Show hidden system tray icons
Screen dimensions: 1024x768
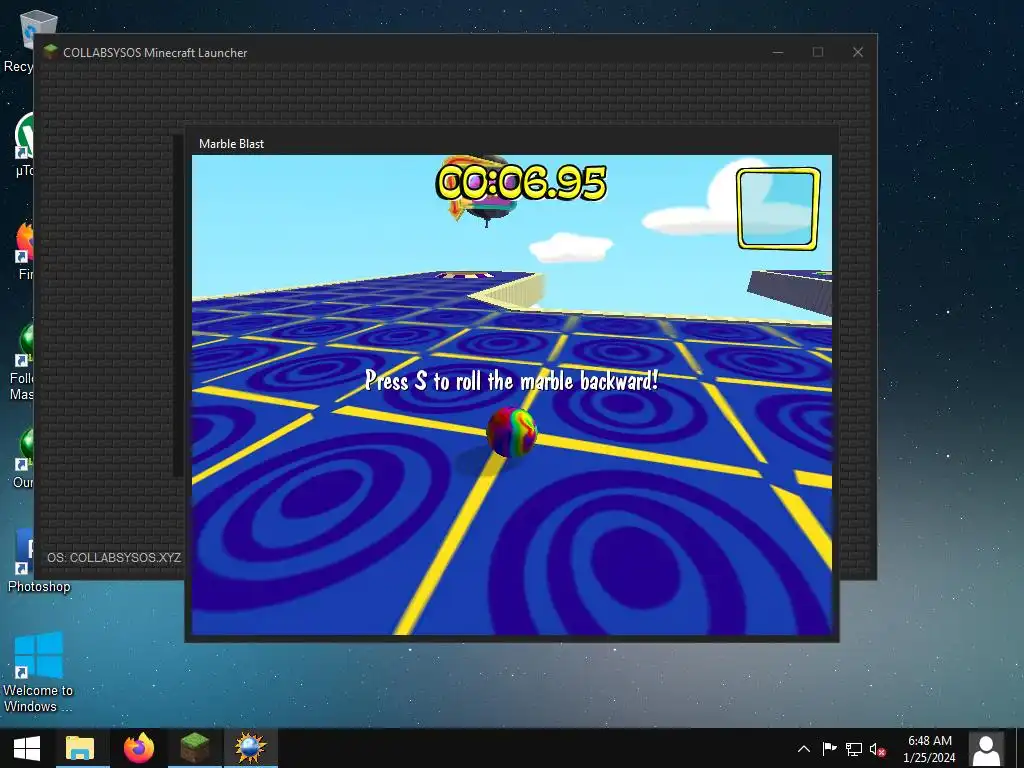pyautogui.click(x=804, y=749)
